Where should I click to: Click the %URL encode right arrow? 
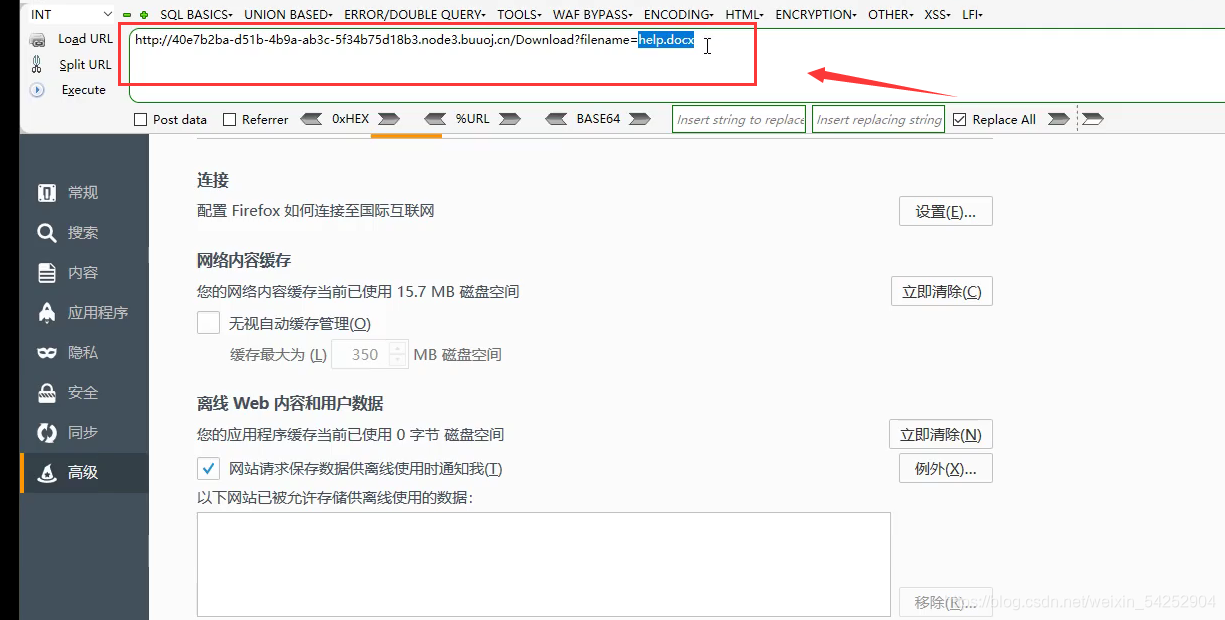click(x=510, y=119)
